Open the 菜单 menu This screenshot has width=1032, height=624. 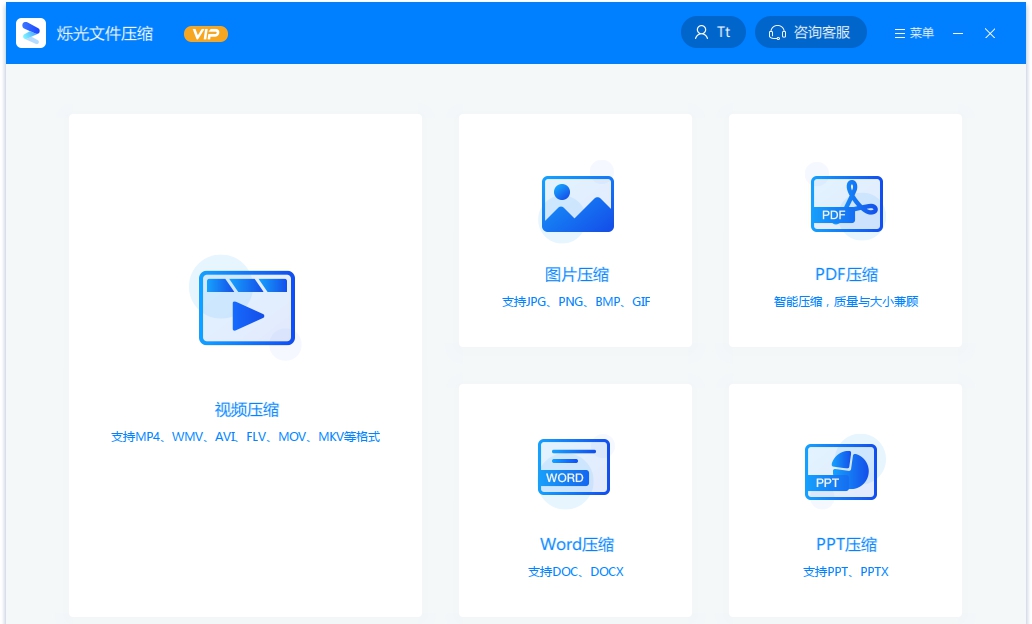[913, 33]
